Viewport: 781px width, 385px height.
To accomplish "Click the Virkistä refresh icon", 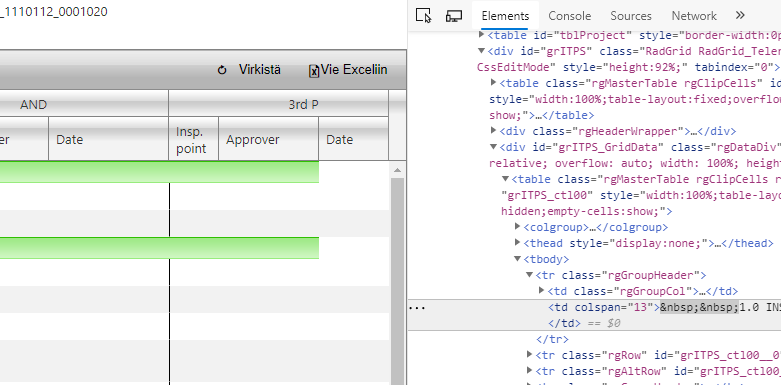I will tap(222, 70).
